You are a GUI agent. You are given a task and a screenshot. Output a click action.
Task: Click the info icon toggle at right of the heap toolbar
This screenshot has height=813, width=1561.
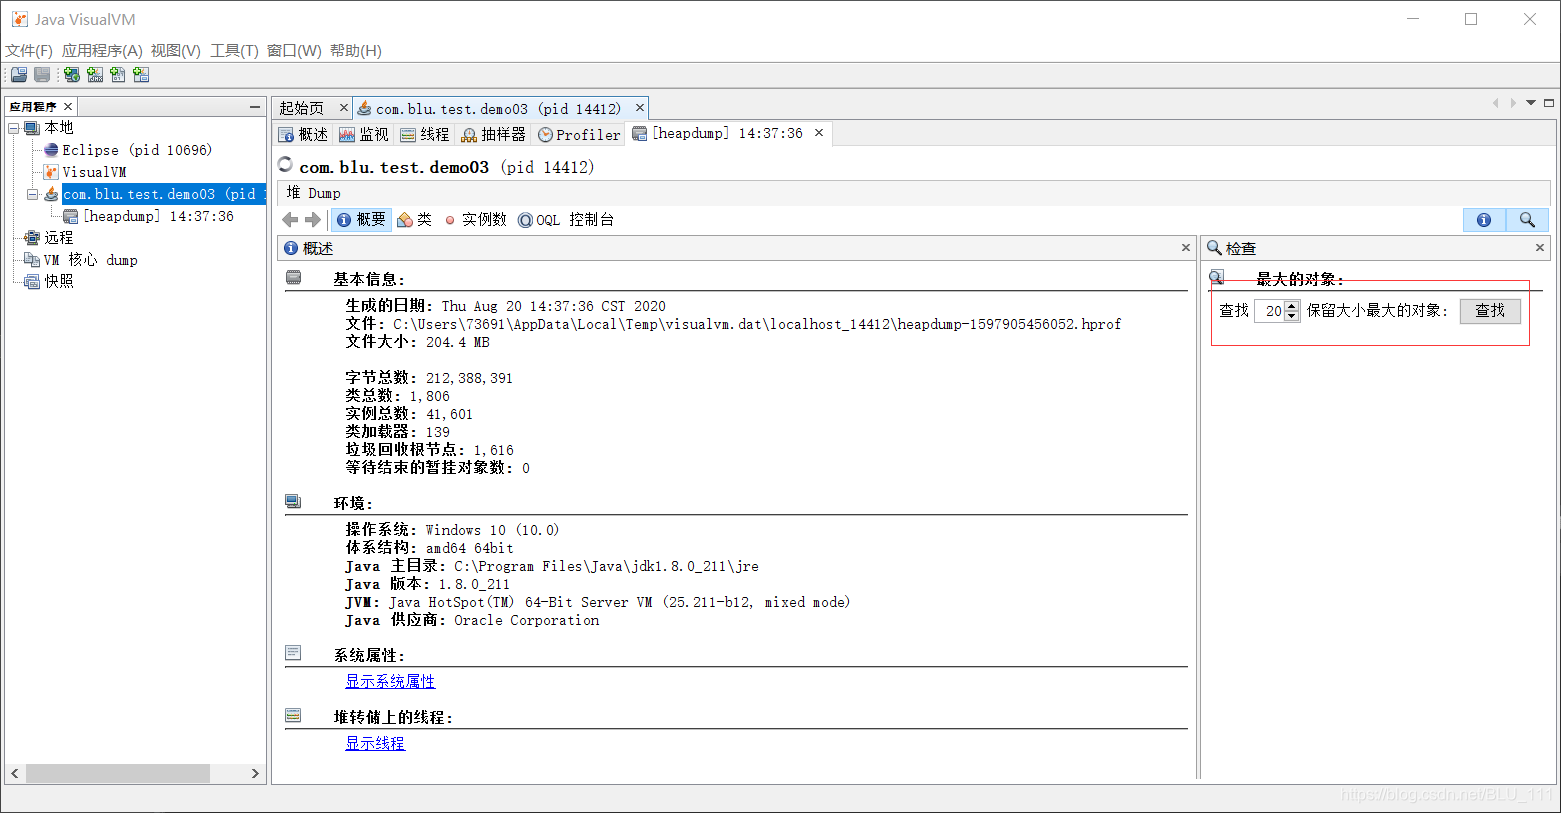point(1484,220)
